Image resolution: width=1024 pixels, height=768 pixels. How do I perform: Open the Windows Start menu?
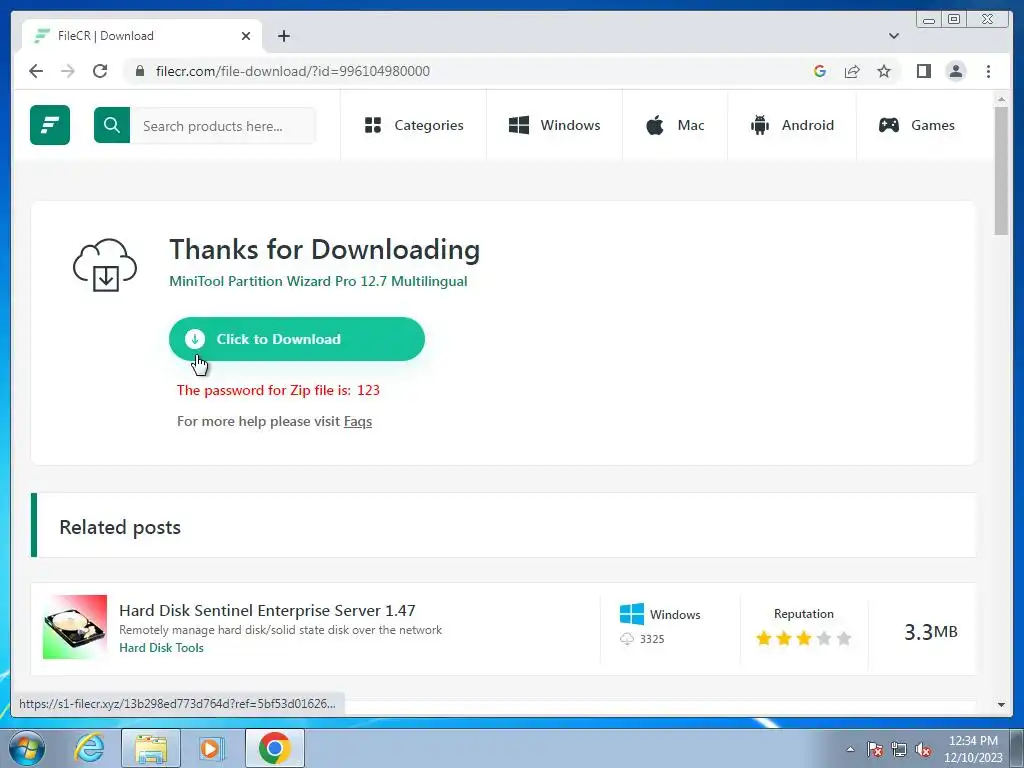[x=26, y=748]
